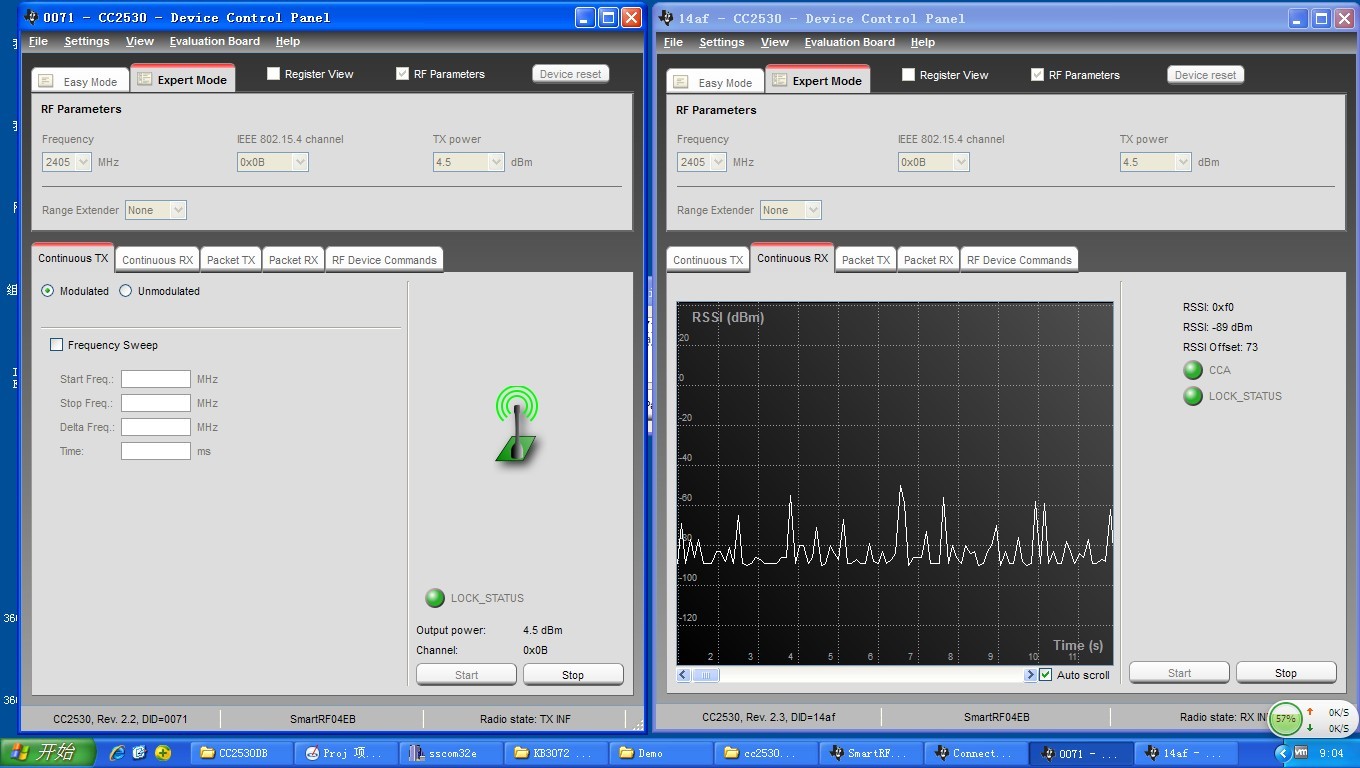Image resolution: width=1360 pixels, height=768 pixels.
Task: Click the Delta Freq. input field
Action: point(156,427)
